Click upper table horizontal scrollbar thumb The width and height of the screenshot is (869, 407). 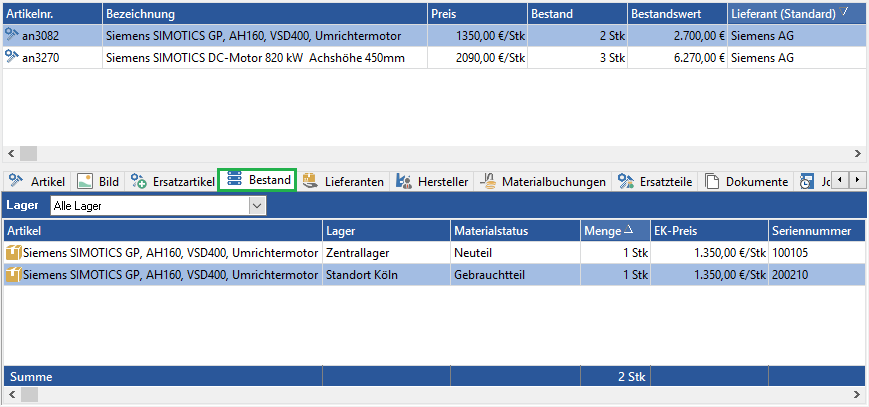click(x=28, y=153)
